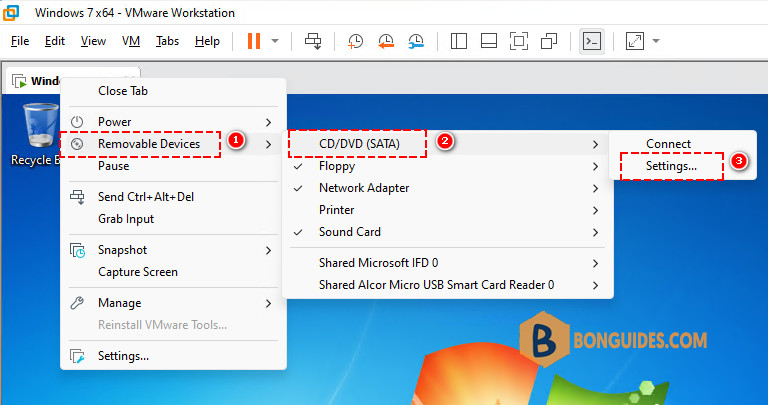Open the VM menu
768x405 pixels.
pos(131,41)
